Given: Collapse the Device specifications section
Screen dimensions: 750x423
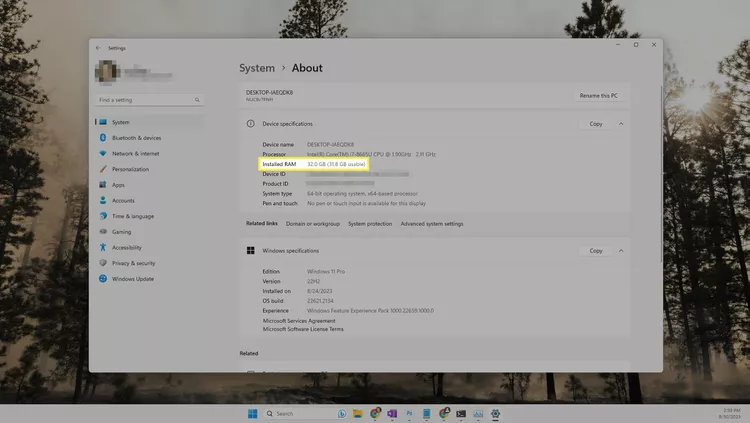Looking at the screenshot, I should [x=621, y=124].
